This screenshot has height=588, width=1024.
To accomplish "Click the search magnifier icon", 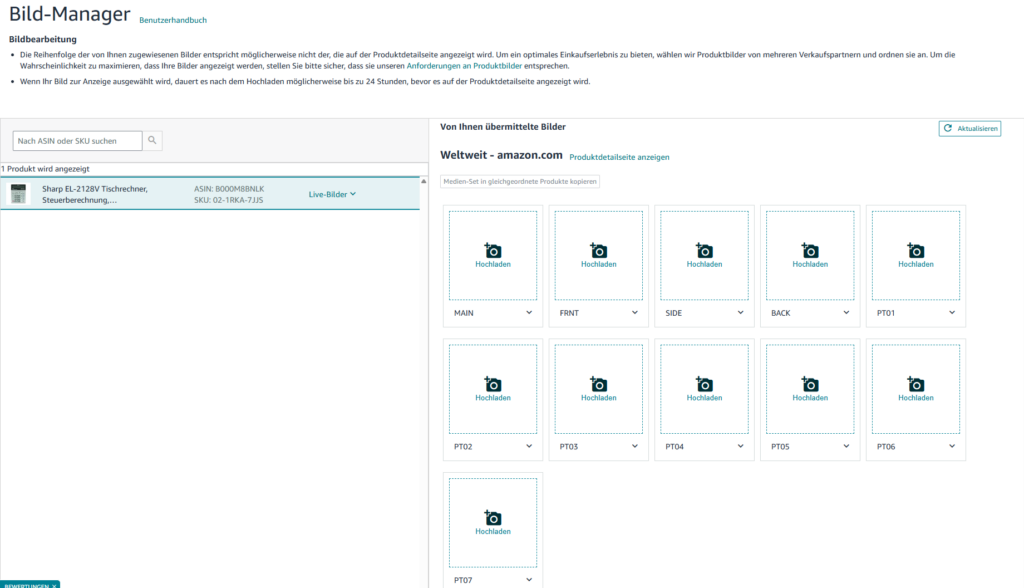I will tap(152, 140).
